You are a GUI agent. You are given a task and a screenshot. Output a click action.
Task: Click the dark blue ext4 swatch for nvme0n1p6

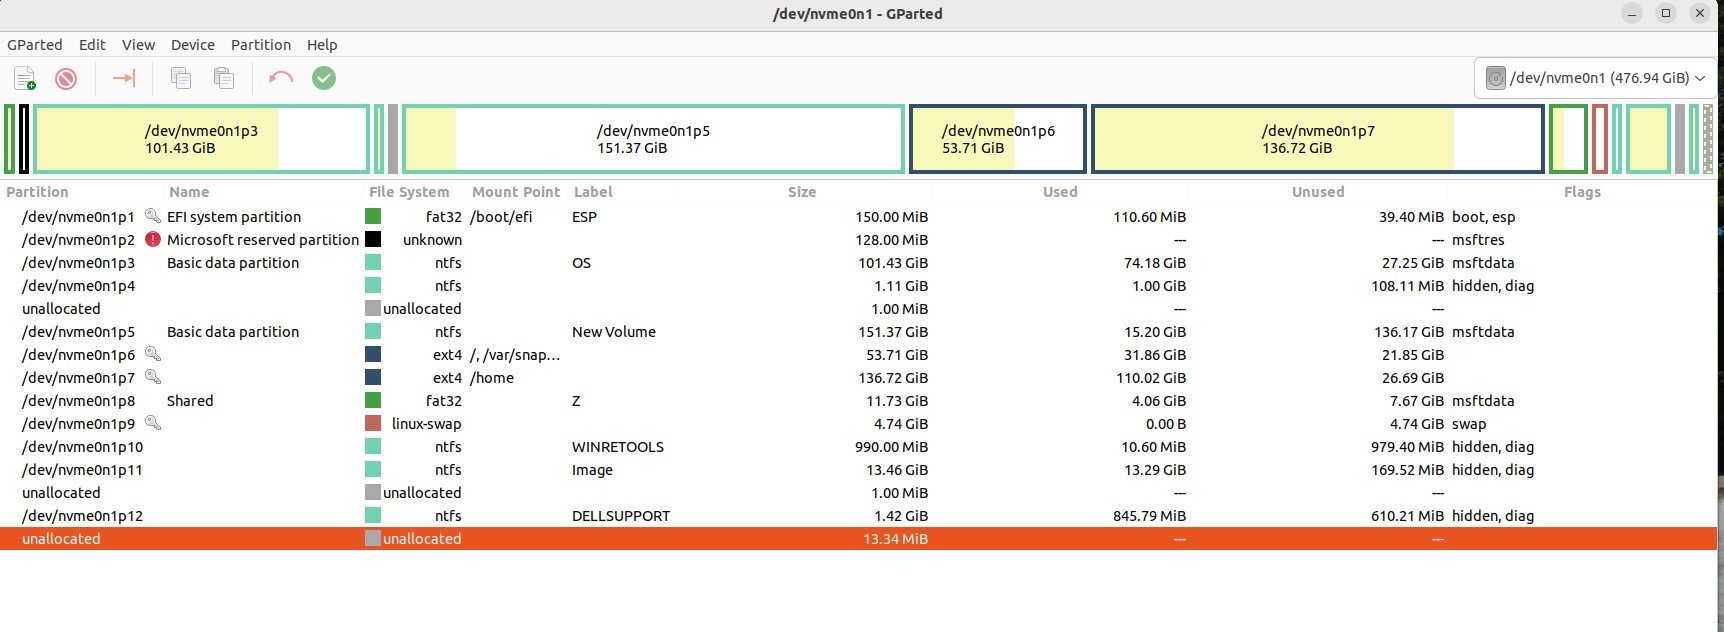[x=373, y=354]
